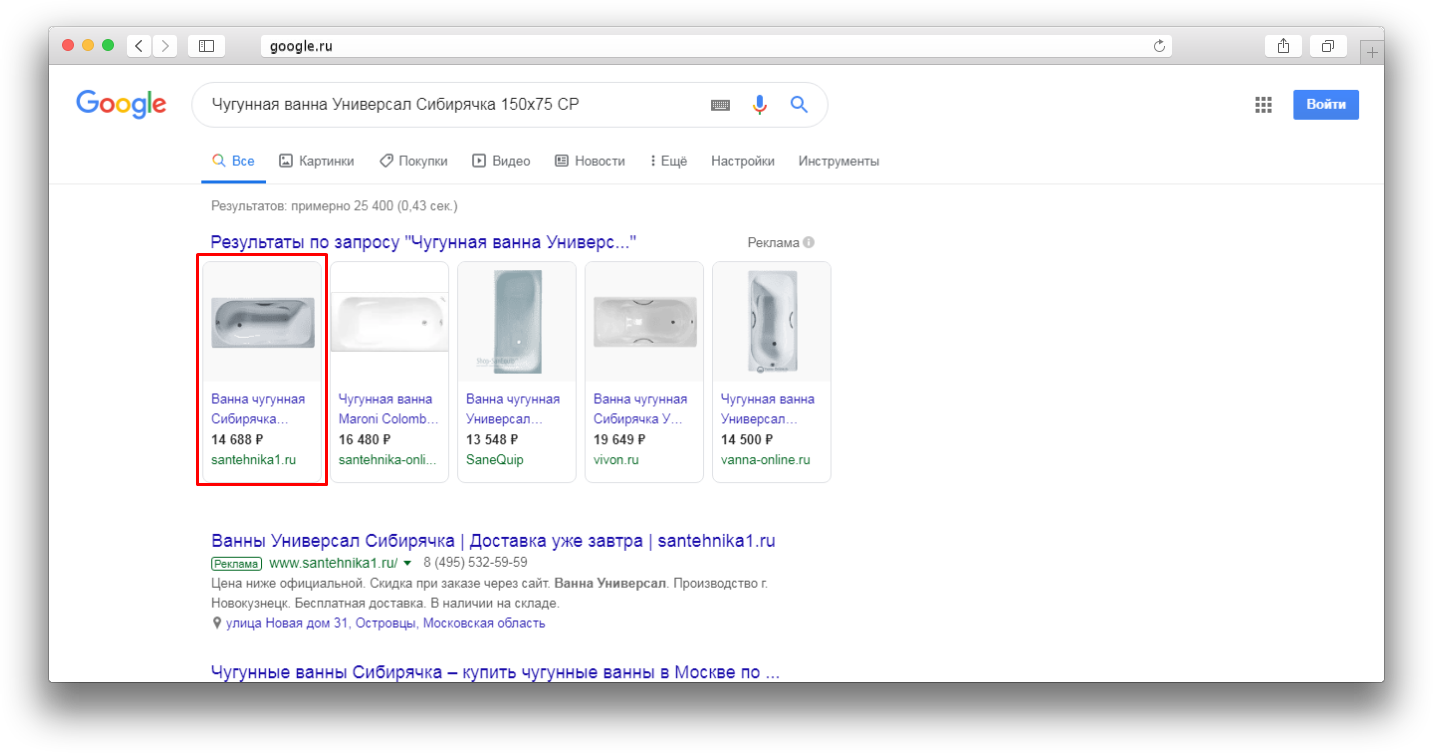Switch to the Покупки tab
Screen dimensions: 1433x753
click(x=413, y=161)
